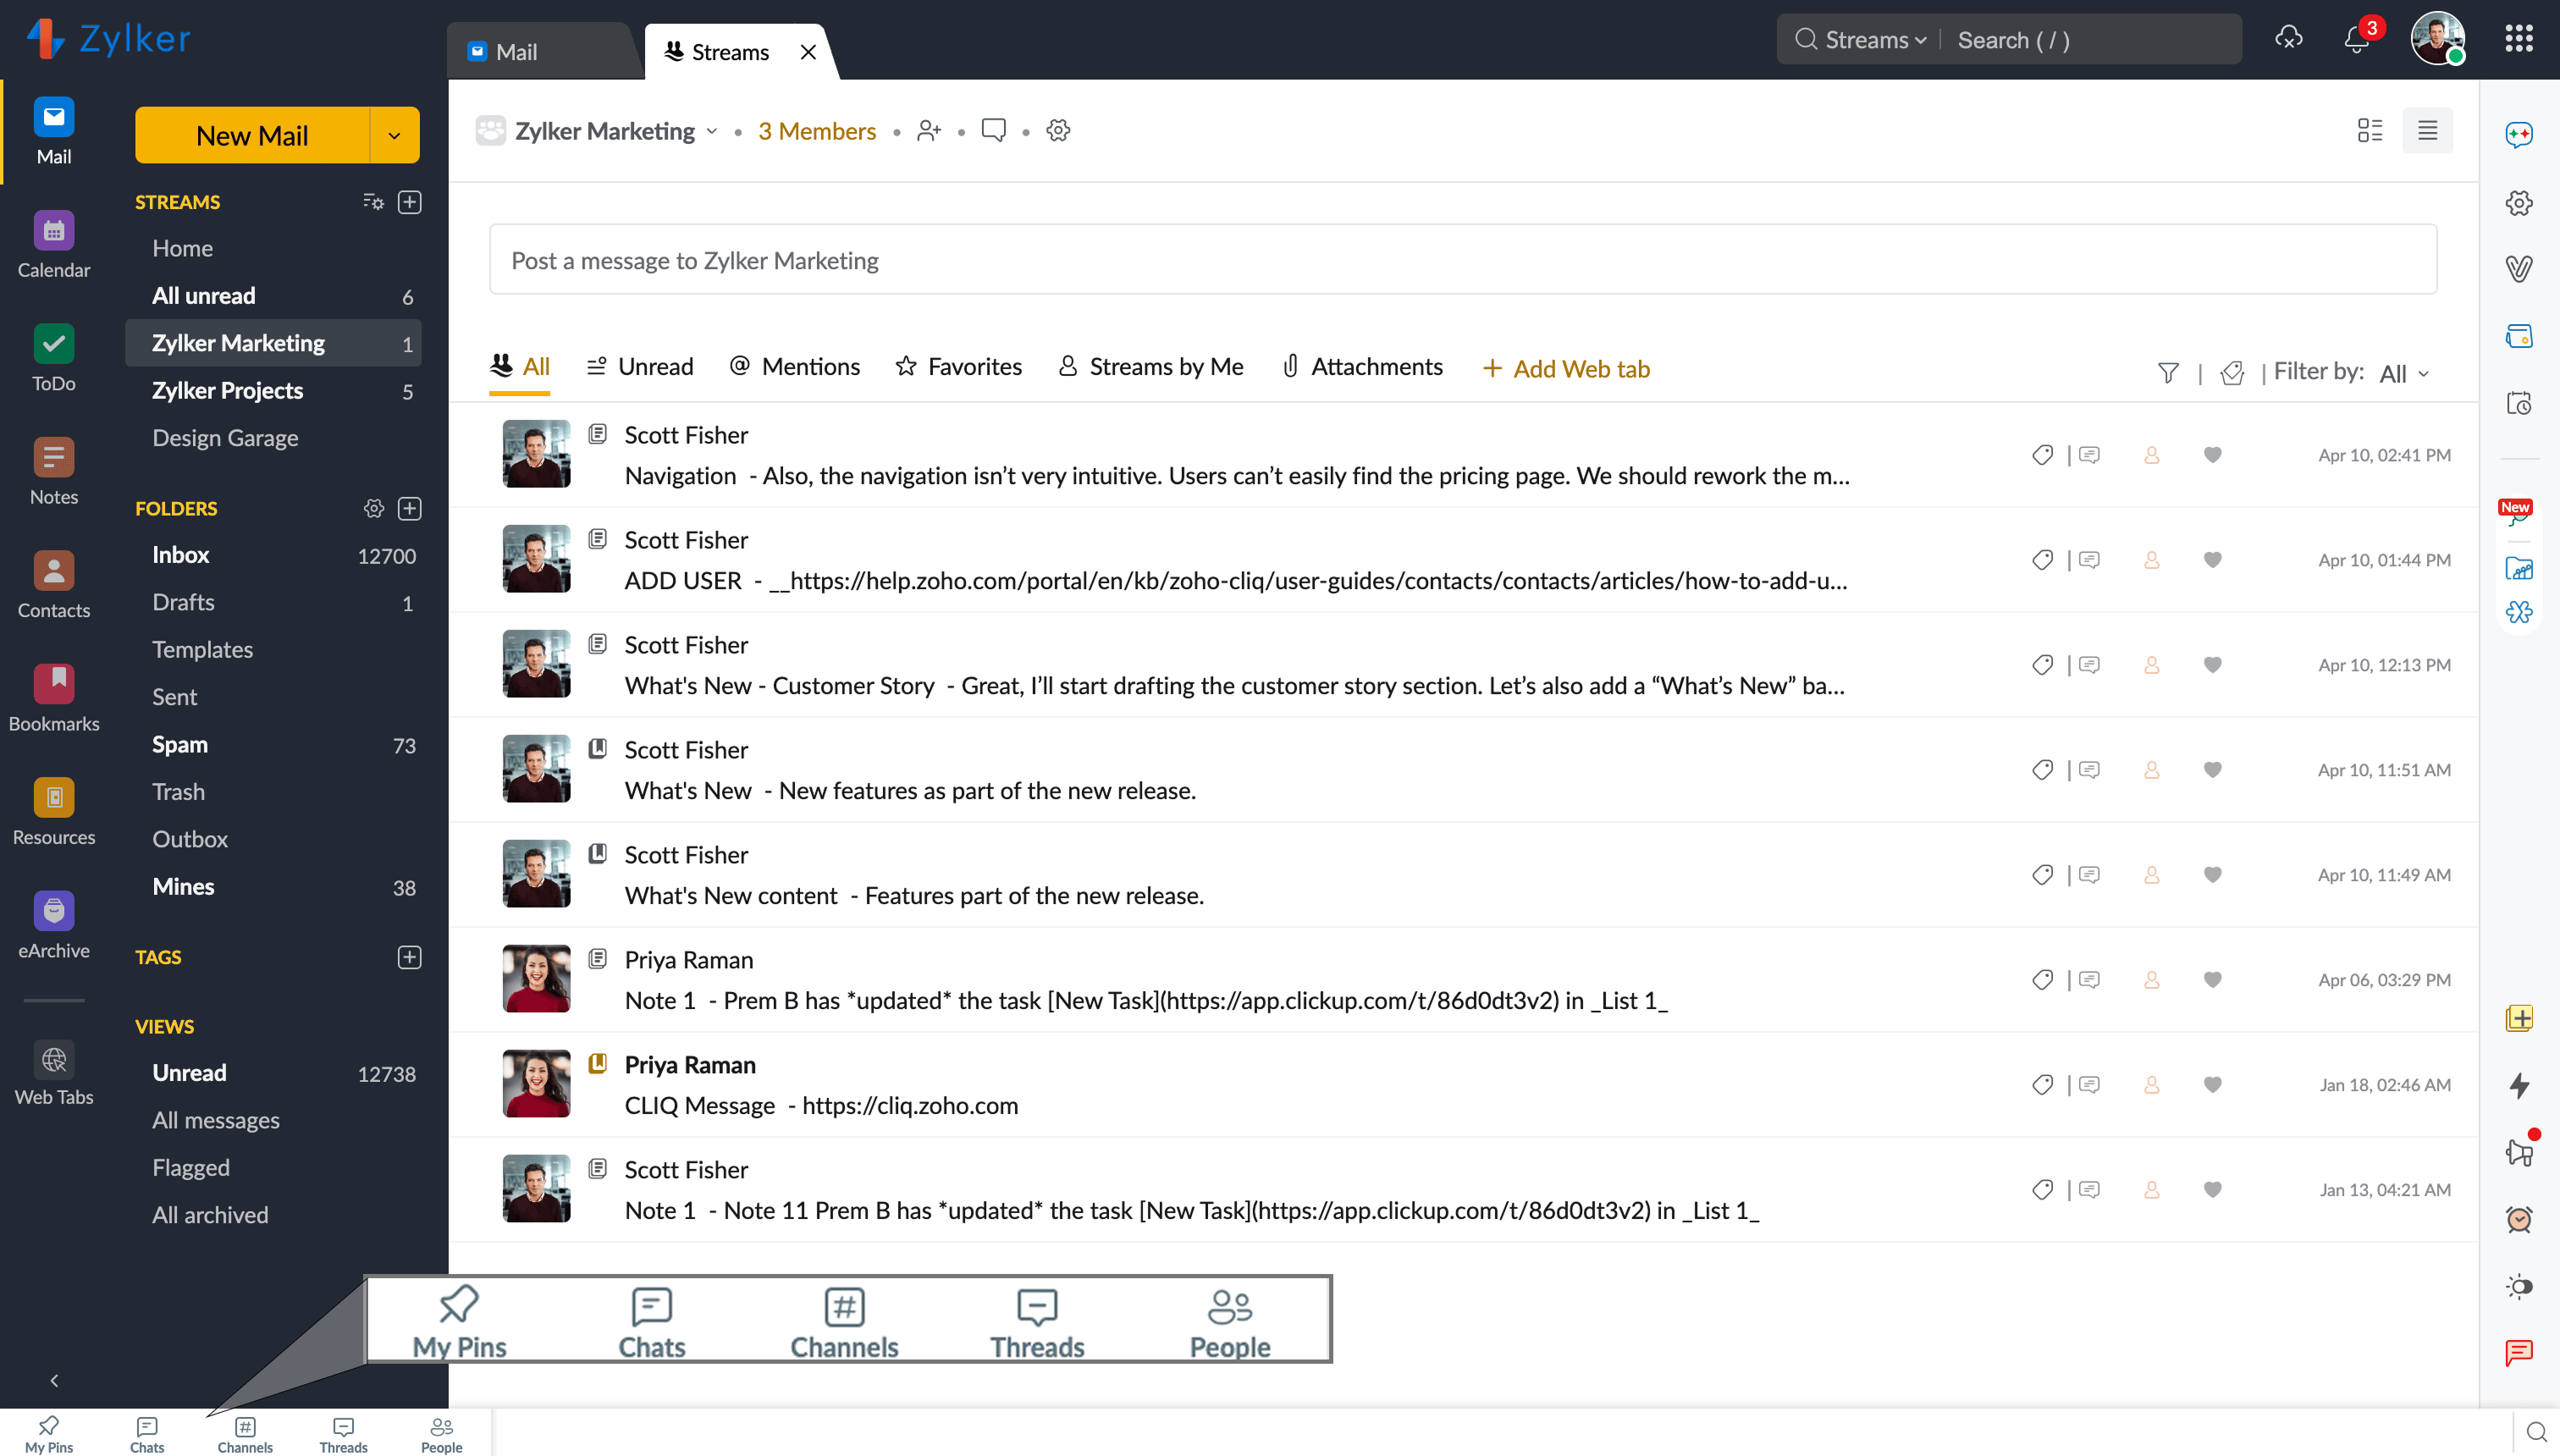Assign the Navigation post using person icon

pos(2151,455)
